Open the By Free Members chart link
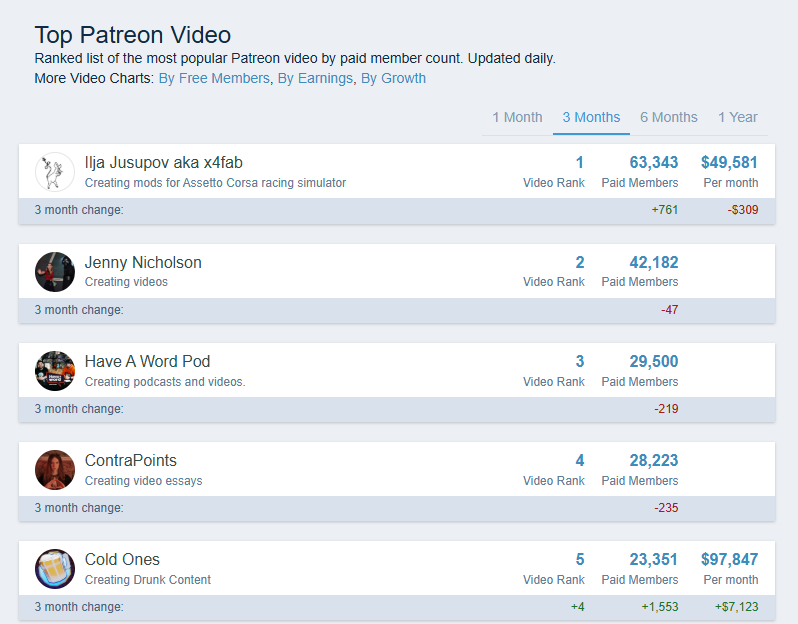 214,78
